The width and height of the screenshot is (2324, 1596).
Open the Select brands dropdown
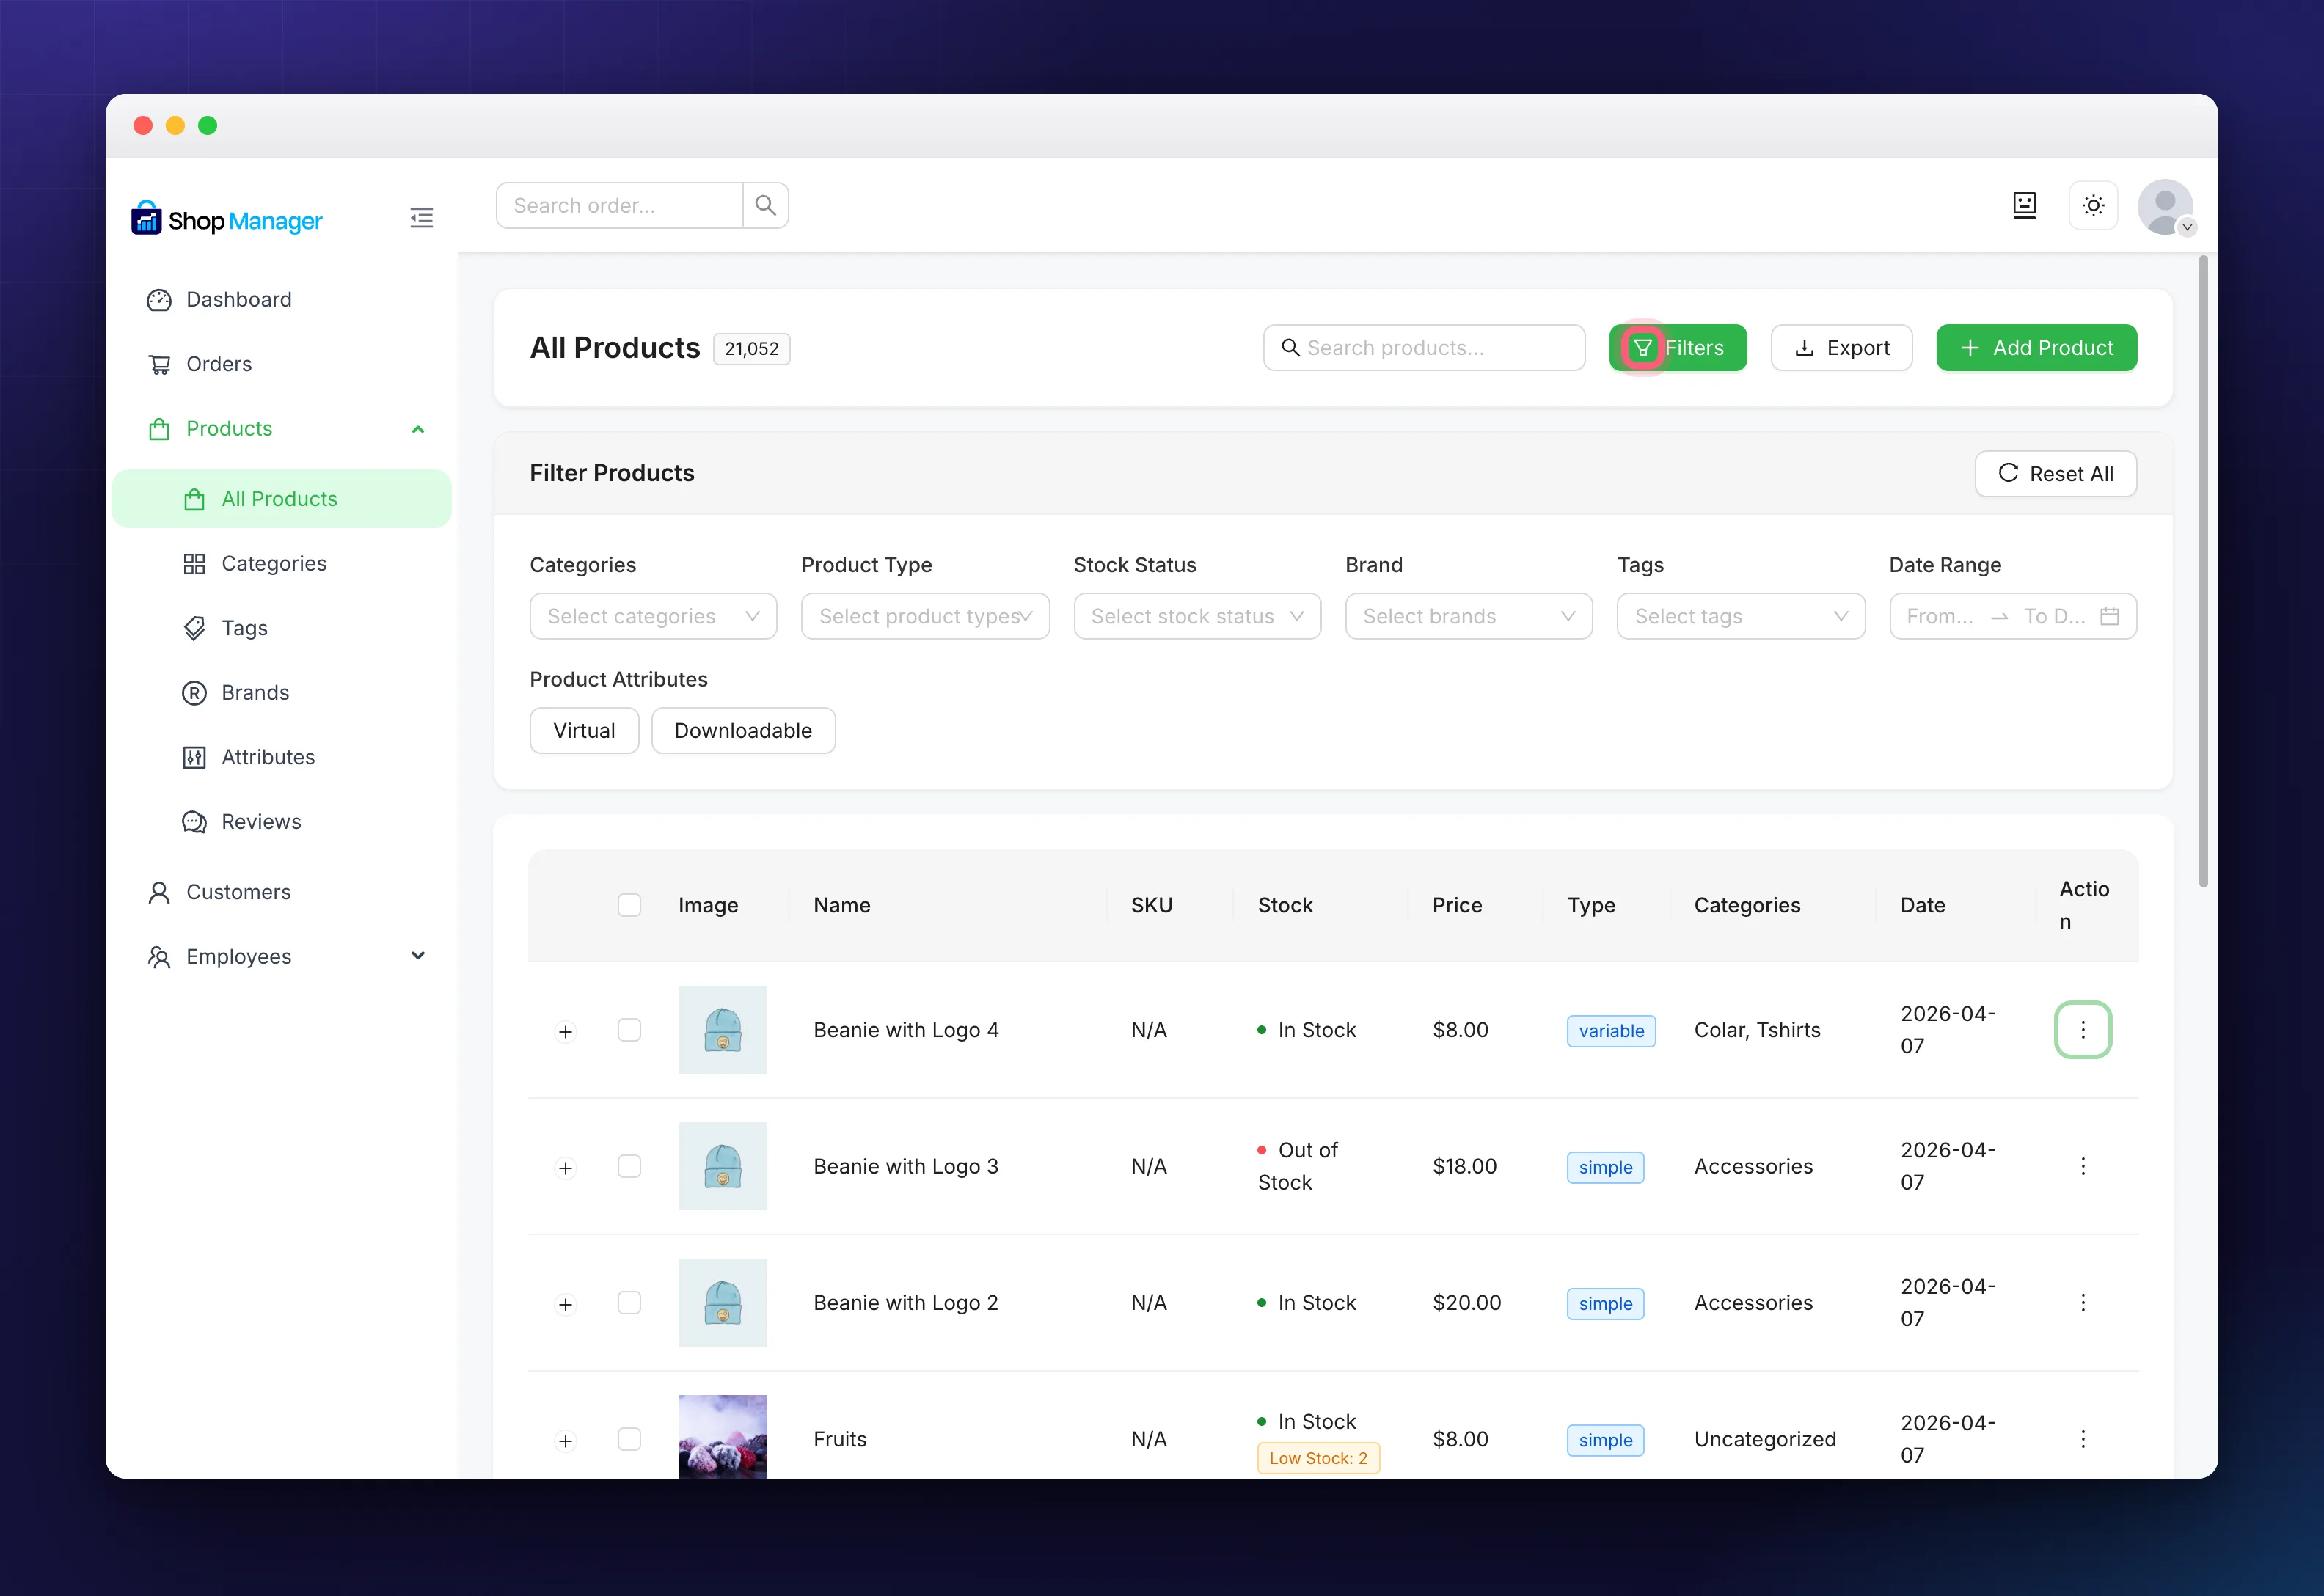(x=1469, y=616)
